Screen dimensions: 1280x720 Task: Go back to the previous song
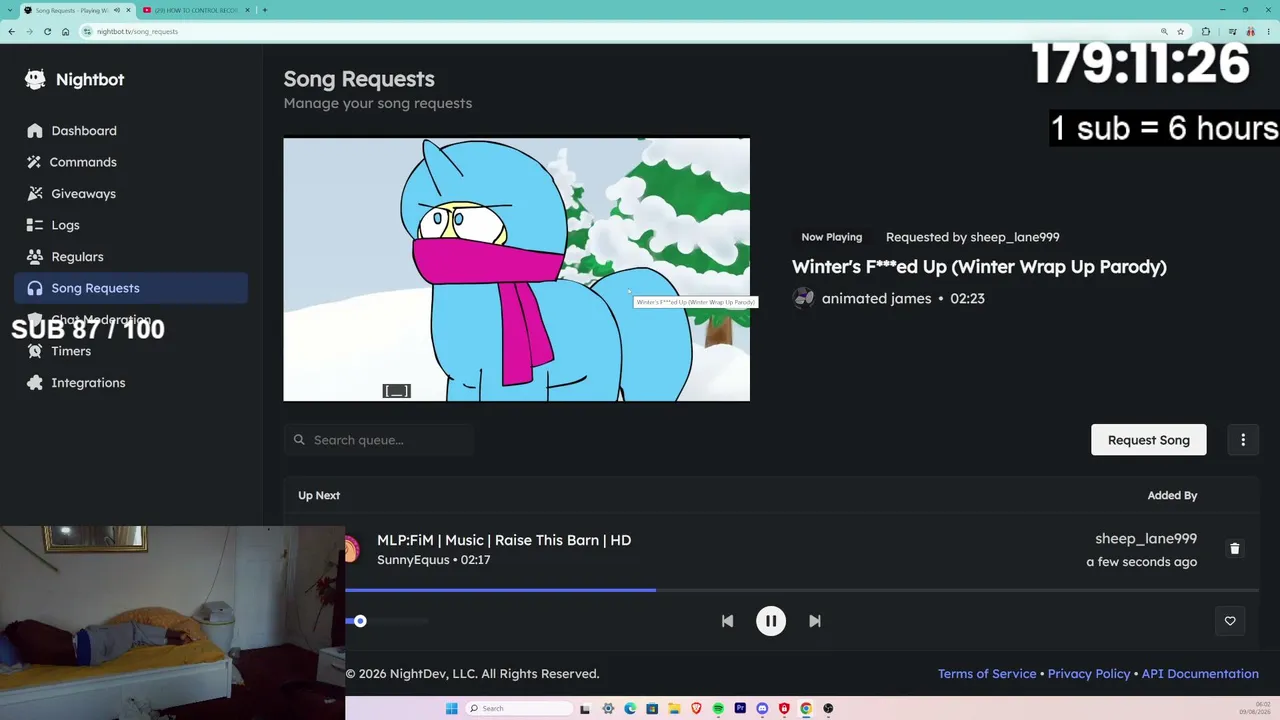727,621
